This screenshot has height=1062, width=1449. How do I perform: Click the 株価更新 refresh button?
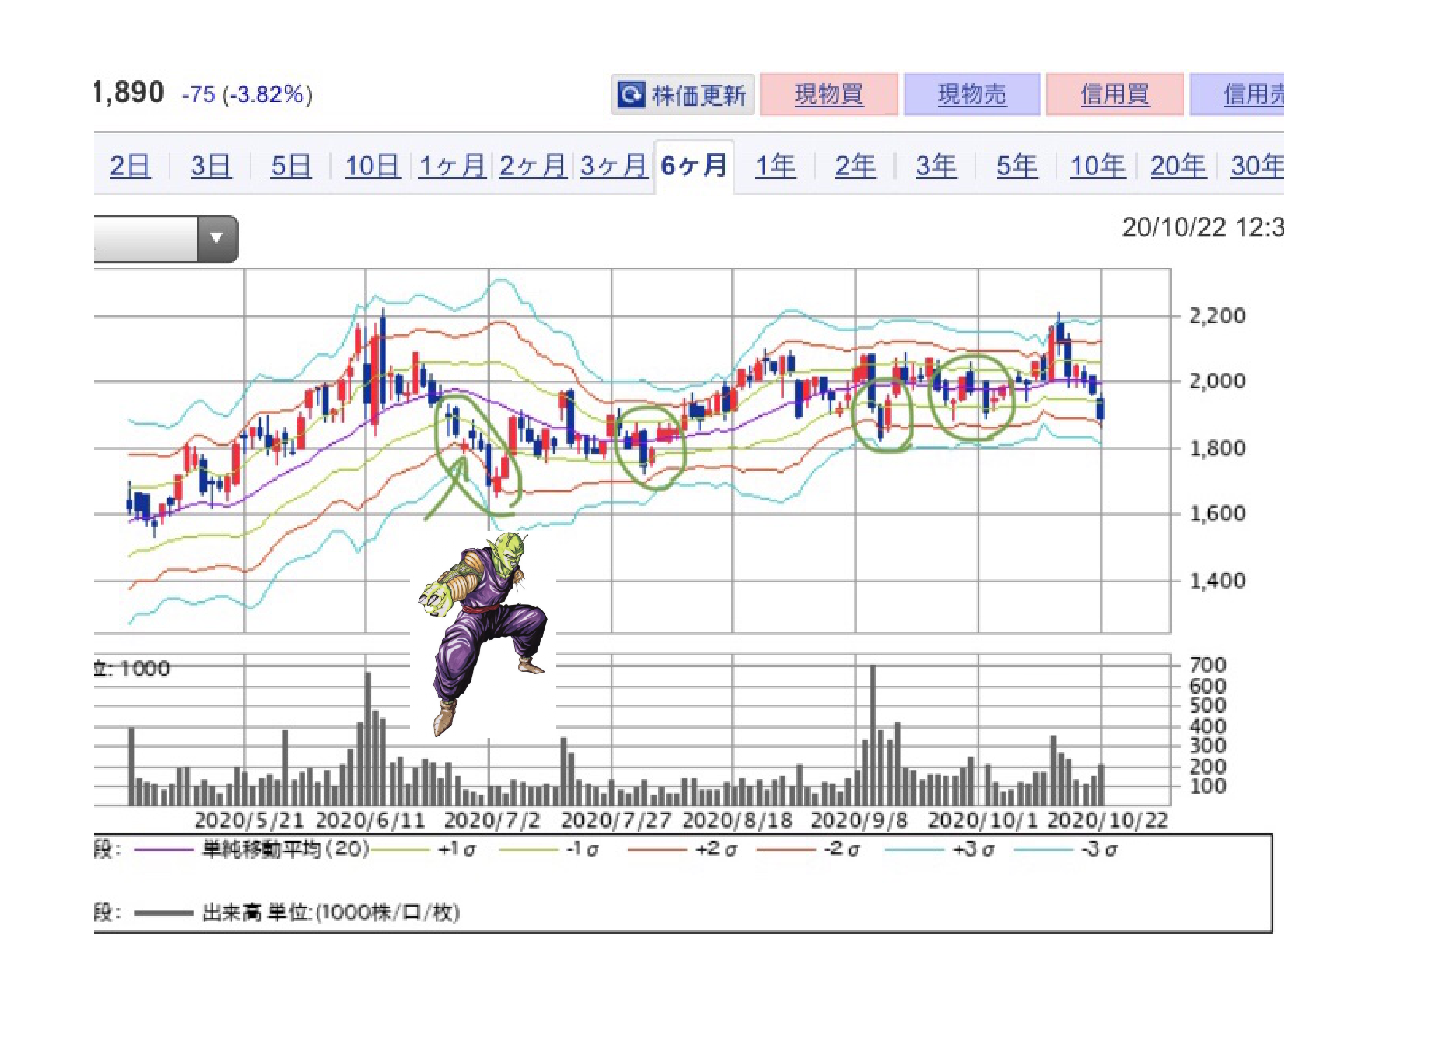pos(683,95)
